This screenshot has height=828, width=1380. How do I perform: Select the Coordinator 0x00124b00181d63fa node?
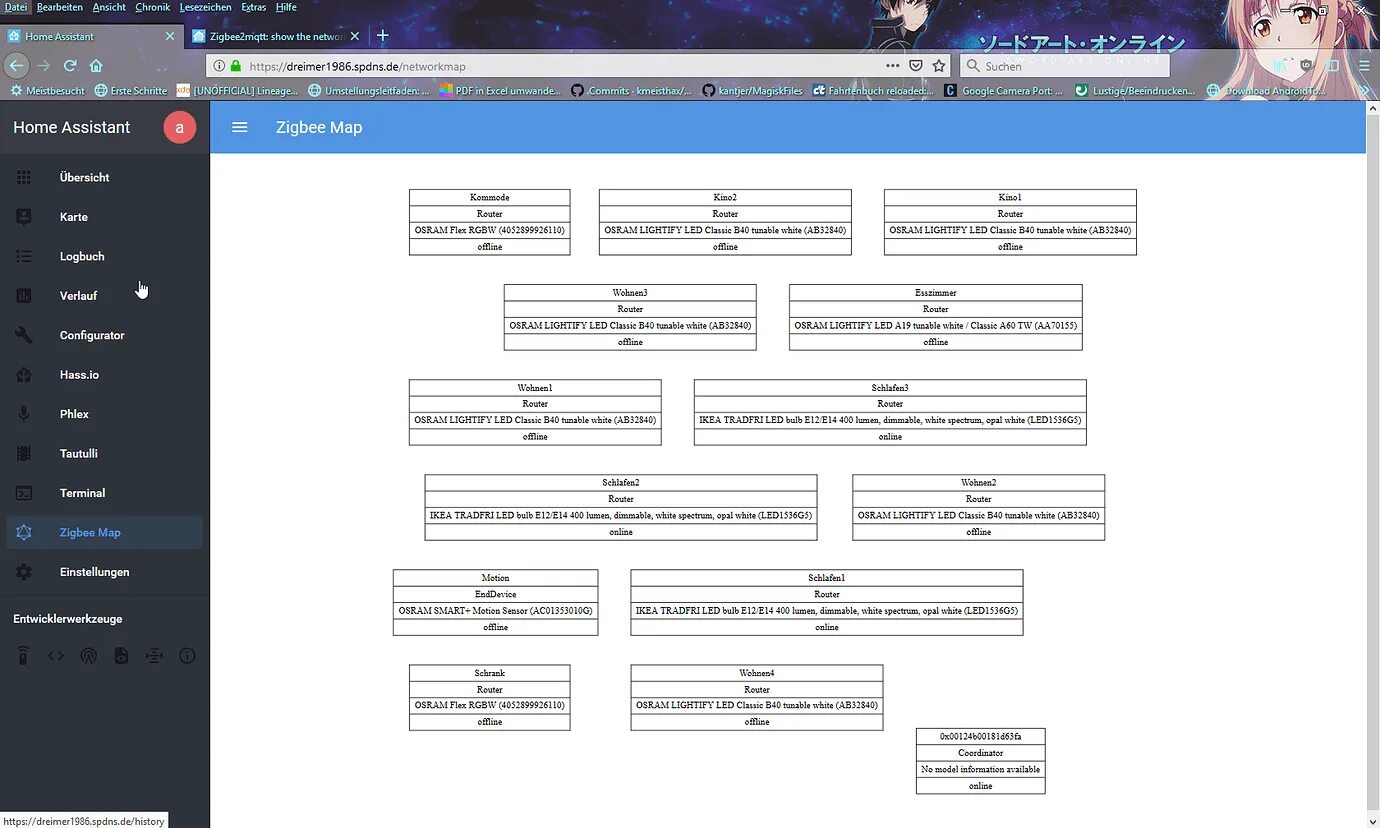coord(981,761)
